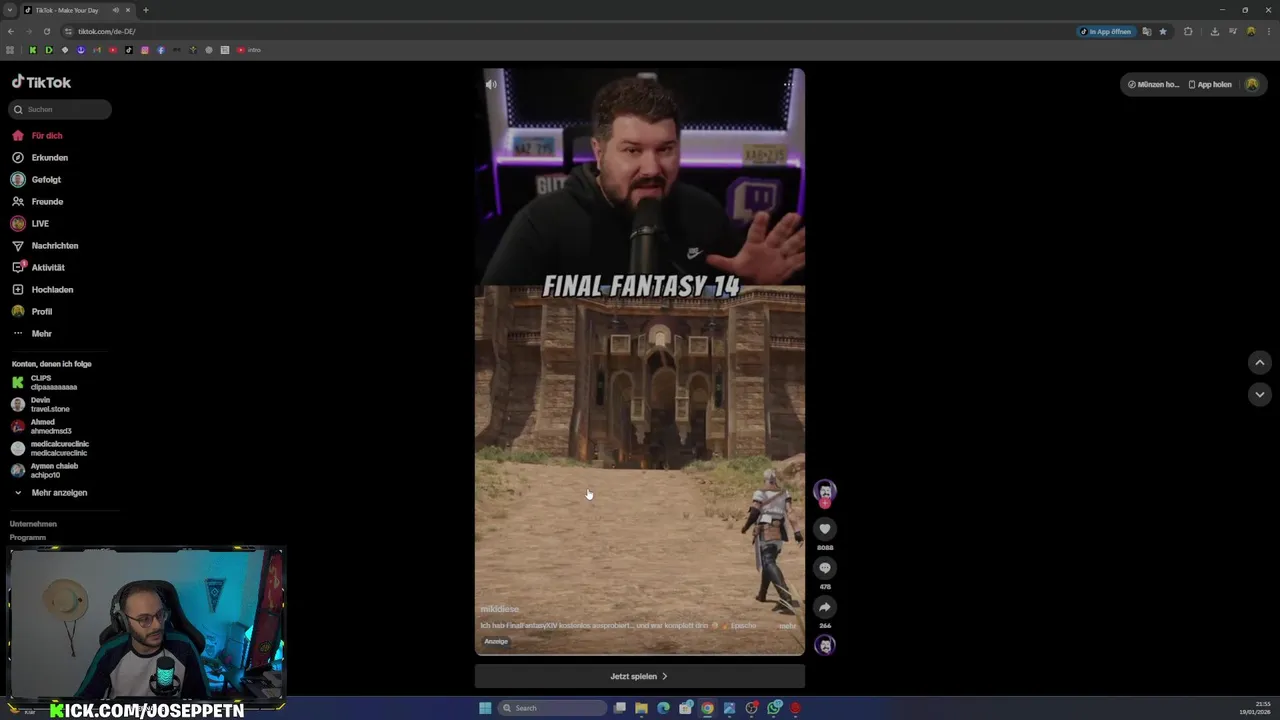Open the TikTok profile avatar at top right
Image resolution: width=1280 pixels, height=720 pixels.
tap(1252, 84)
